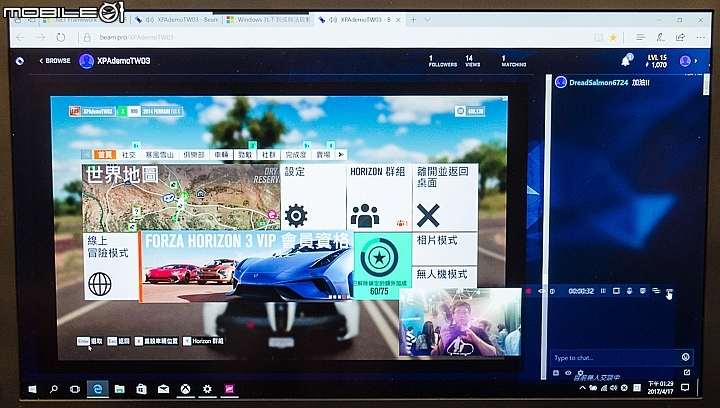
Task: Open the FORZA HORIZON 3 VIP banner
Action: click(246, 267)
